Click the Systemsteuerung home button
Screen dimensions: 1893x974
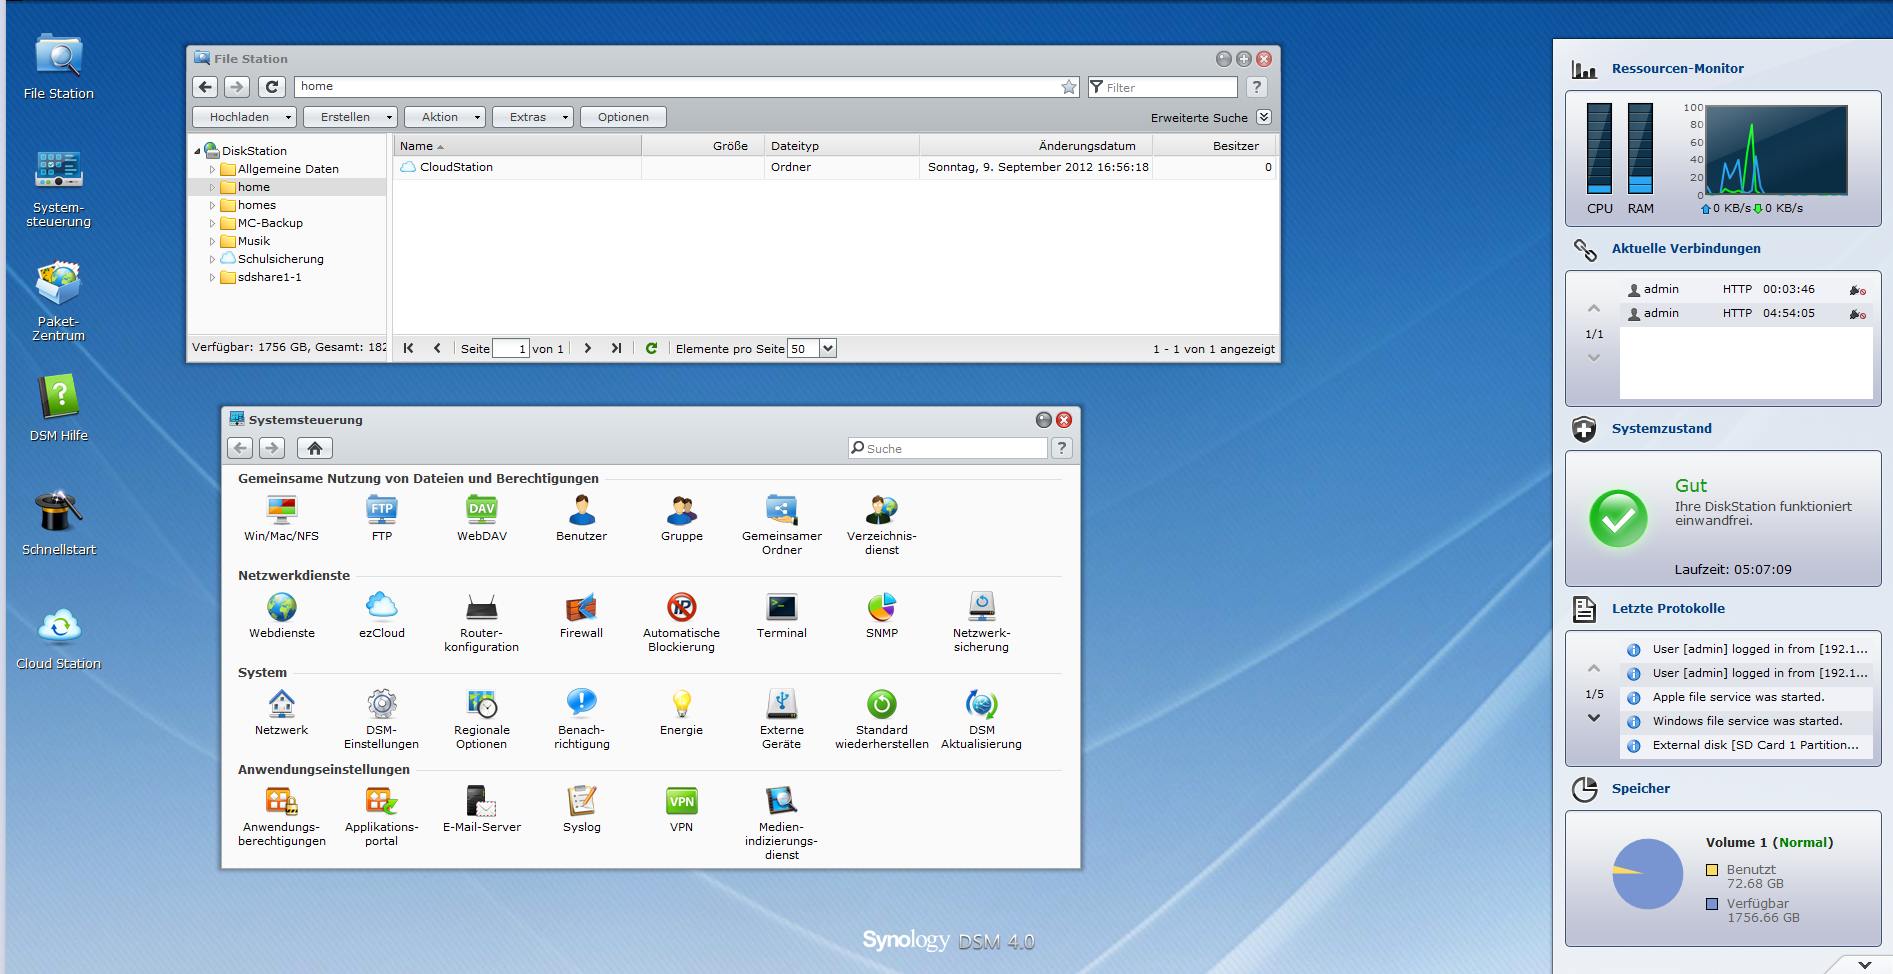[314, 448]
